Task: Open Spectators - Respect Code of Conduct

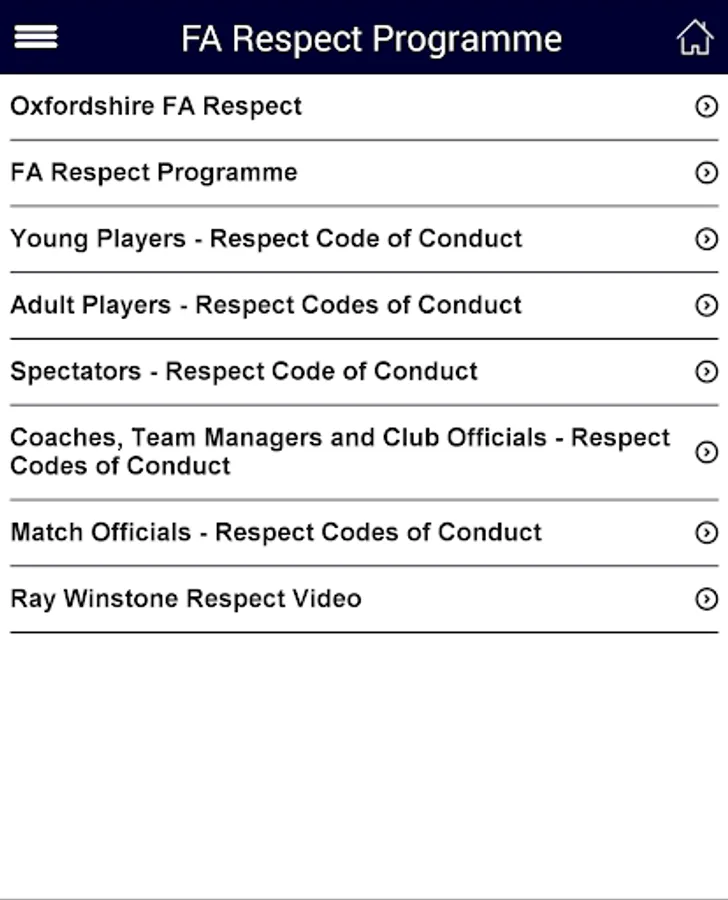Action: tap(244, 372)
